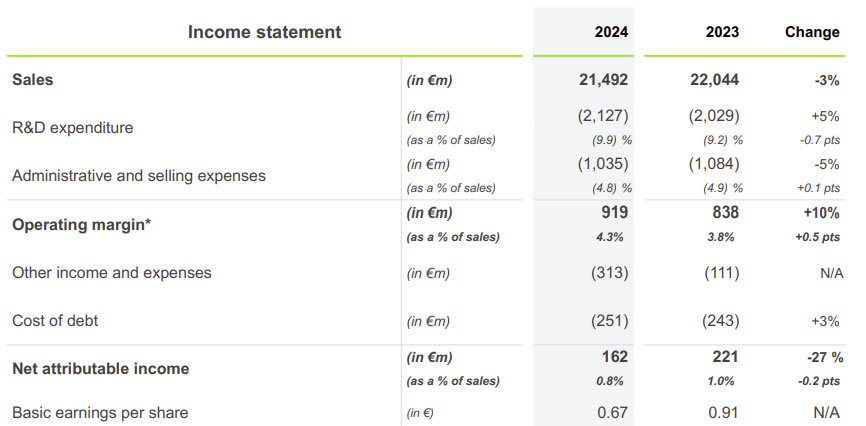This screenshot has height=426, width=866.
Task: Click the Basic earnings per share label
Action: (100, 412)
